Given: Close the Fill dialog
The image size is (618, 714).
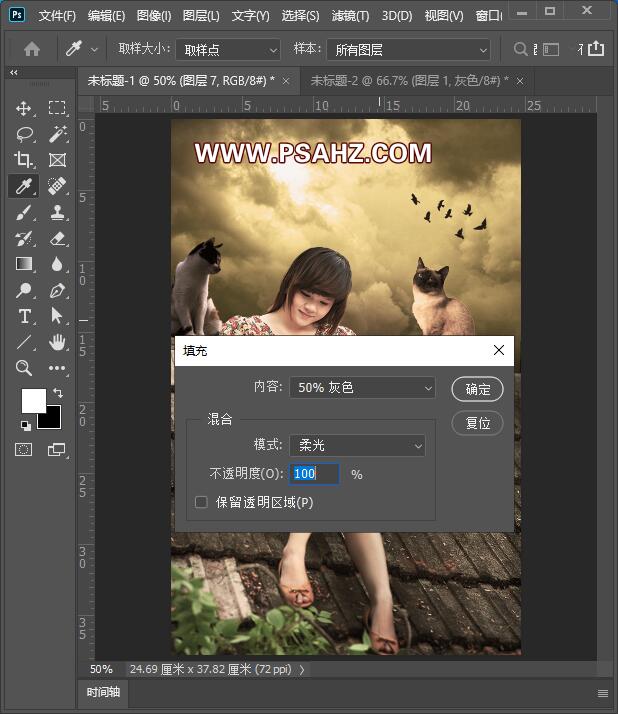Looking at the screenshot, I should (499, 350).
